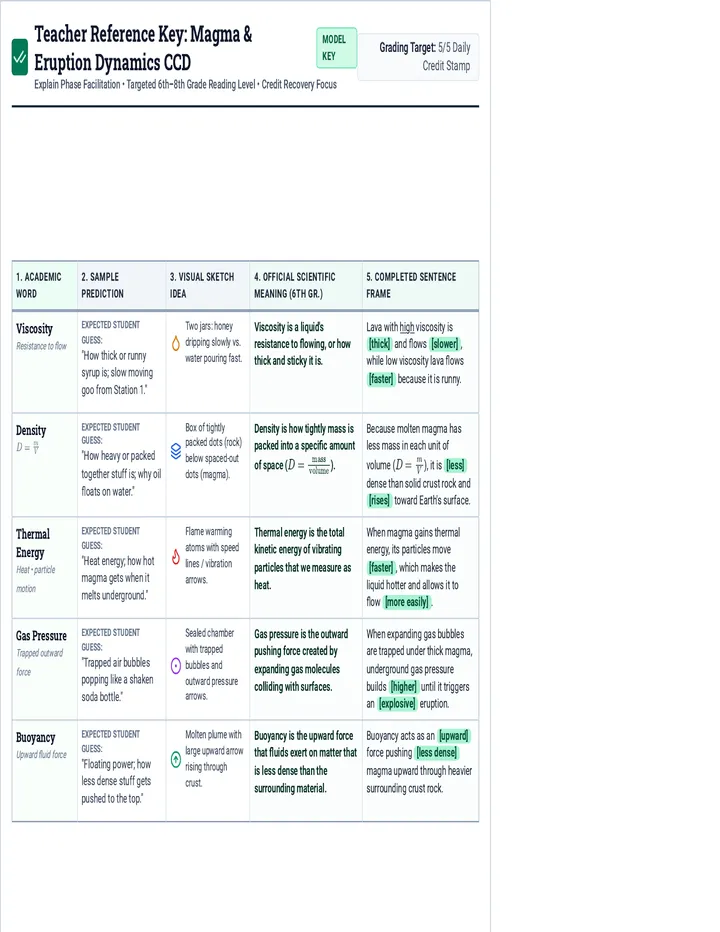Click the 'Thermal energy is the total kinetic energy' definition

click(303, 558)
